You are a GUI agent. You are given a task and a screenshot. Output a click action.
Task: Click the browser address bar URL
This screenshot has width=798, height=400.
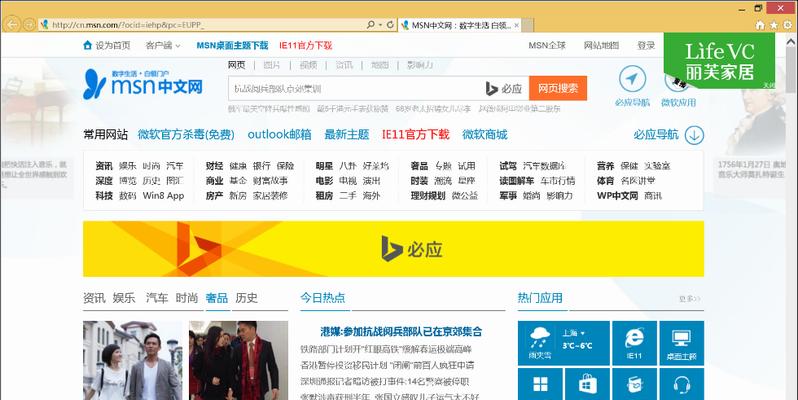[x=127, y=24]
